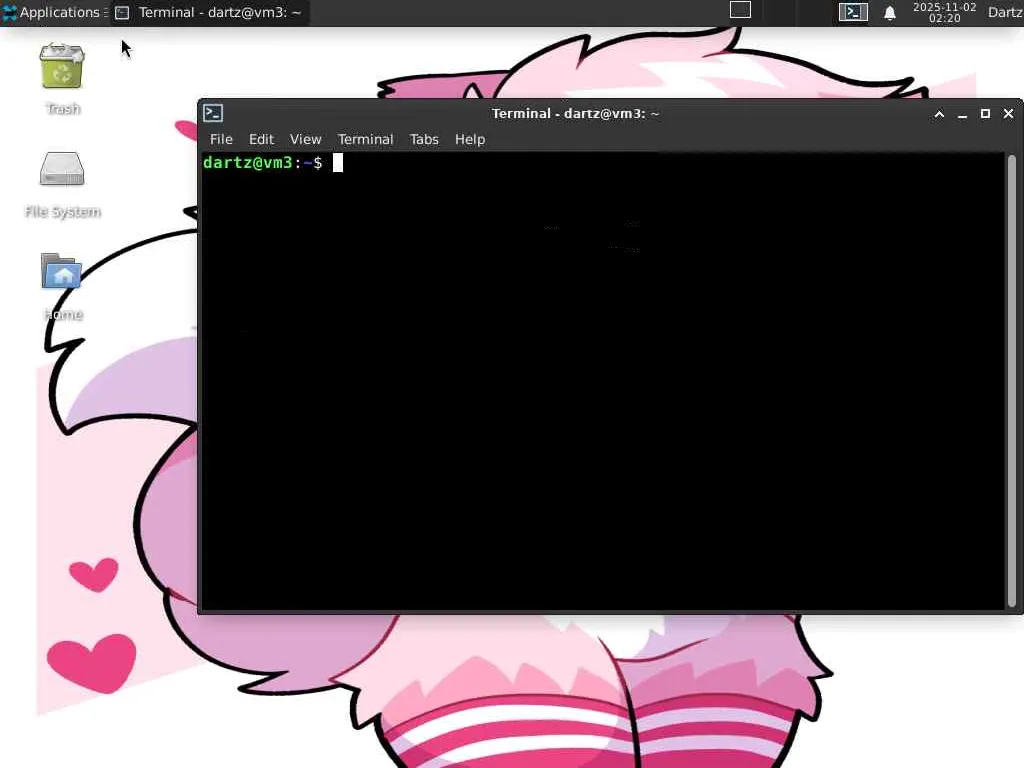
Task: Open the Terminal menu
Action: coord(365,139)
